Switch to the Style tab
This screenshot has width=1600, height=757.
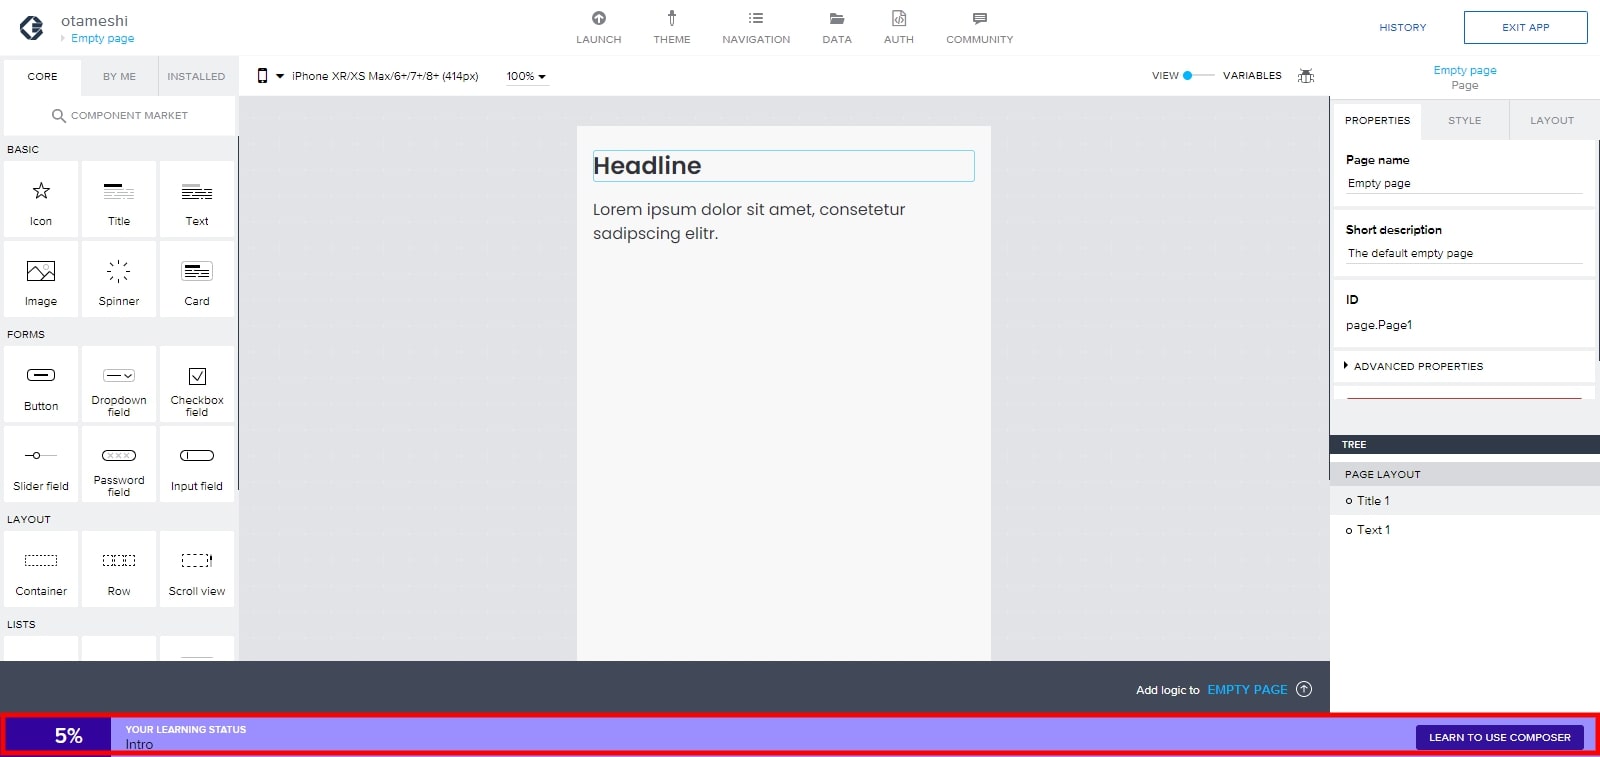coord(1464,121)
